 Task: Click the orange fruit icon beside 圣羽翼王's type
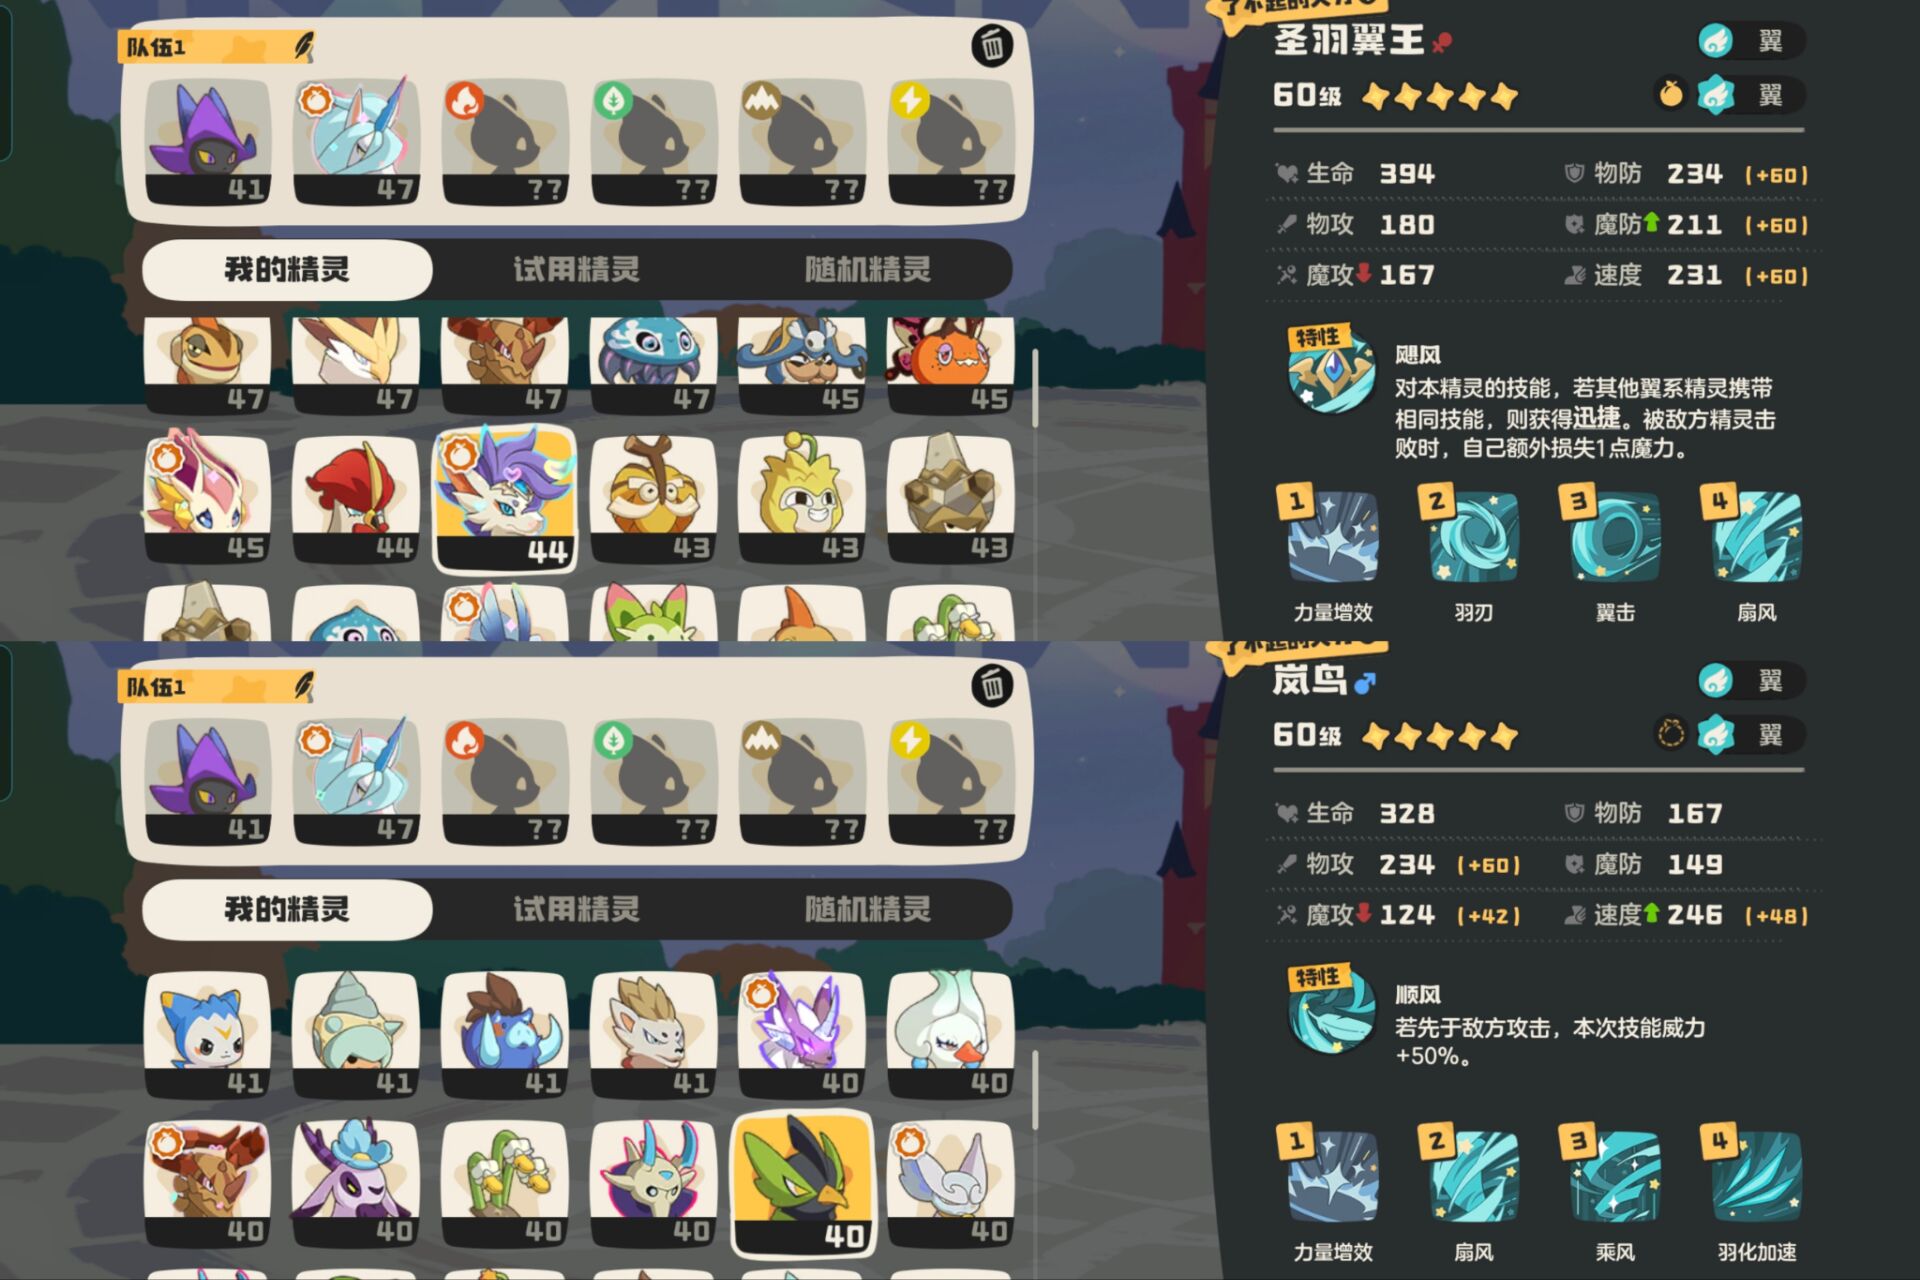(x=1670, y=95)
